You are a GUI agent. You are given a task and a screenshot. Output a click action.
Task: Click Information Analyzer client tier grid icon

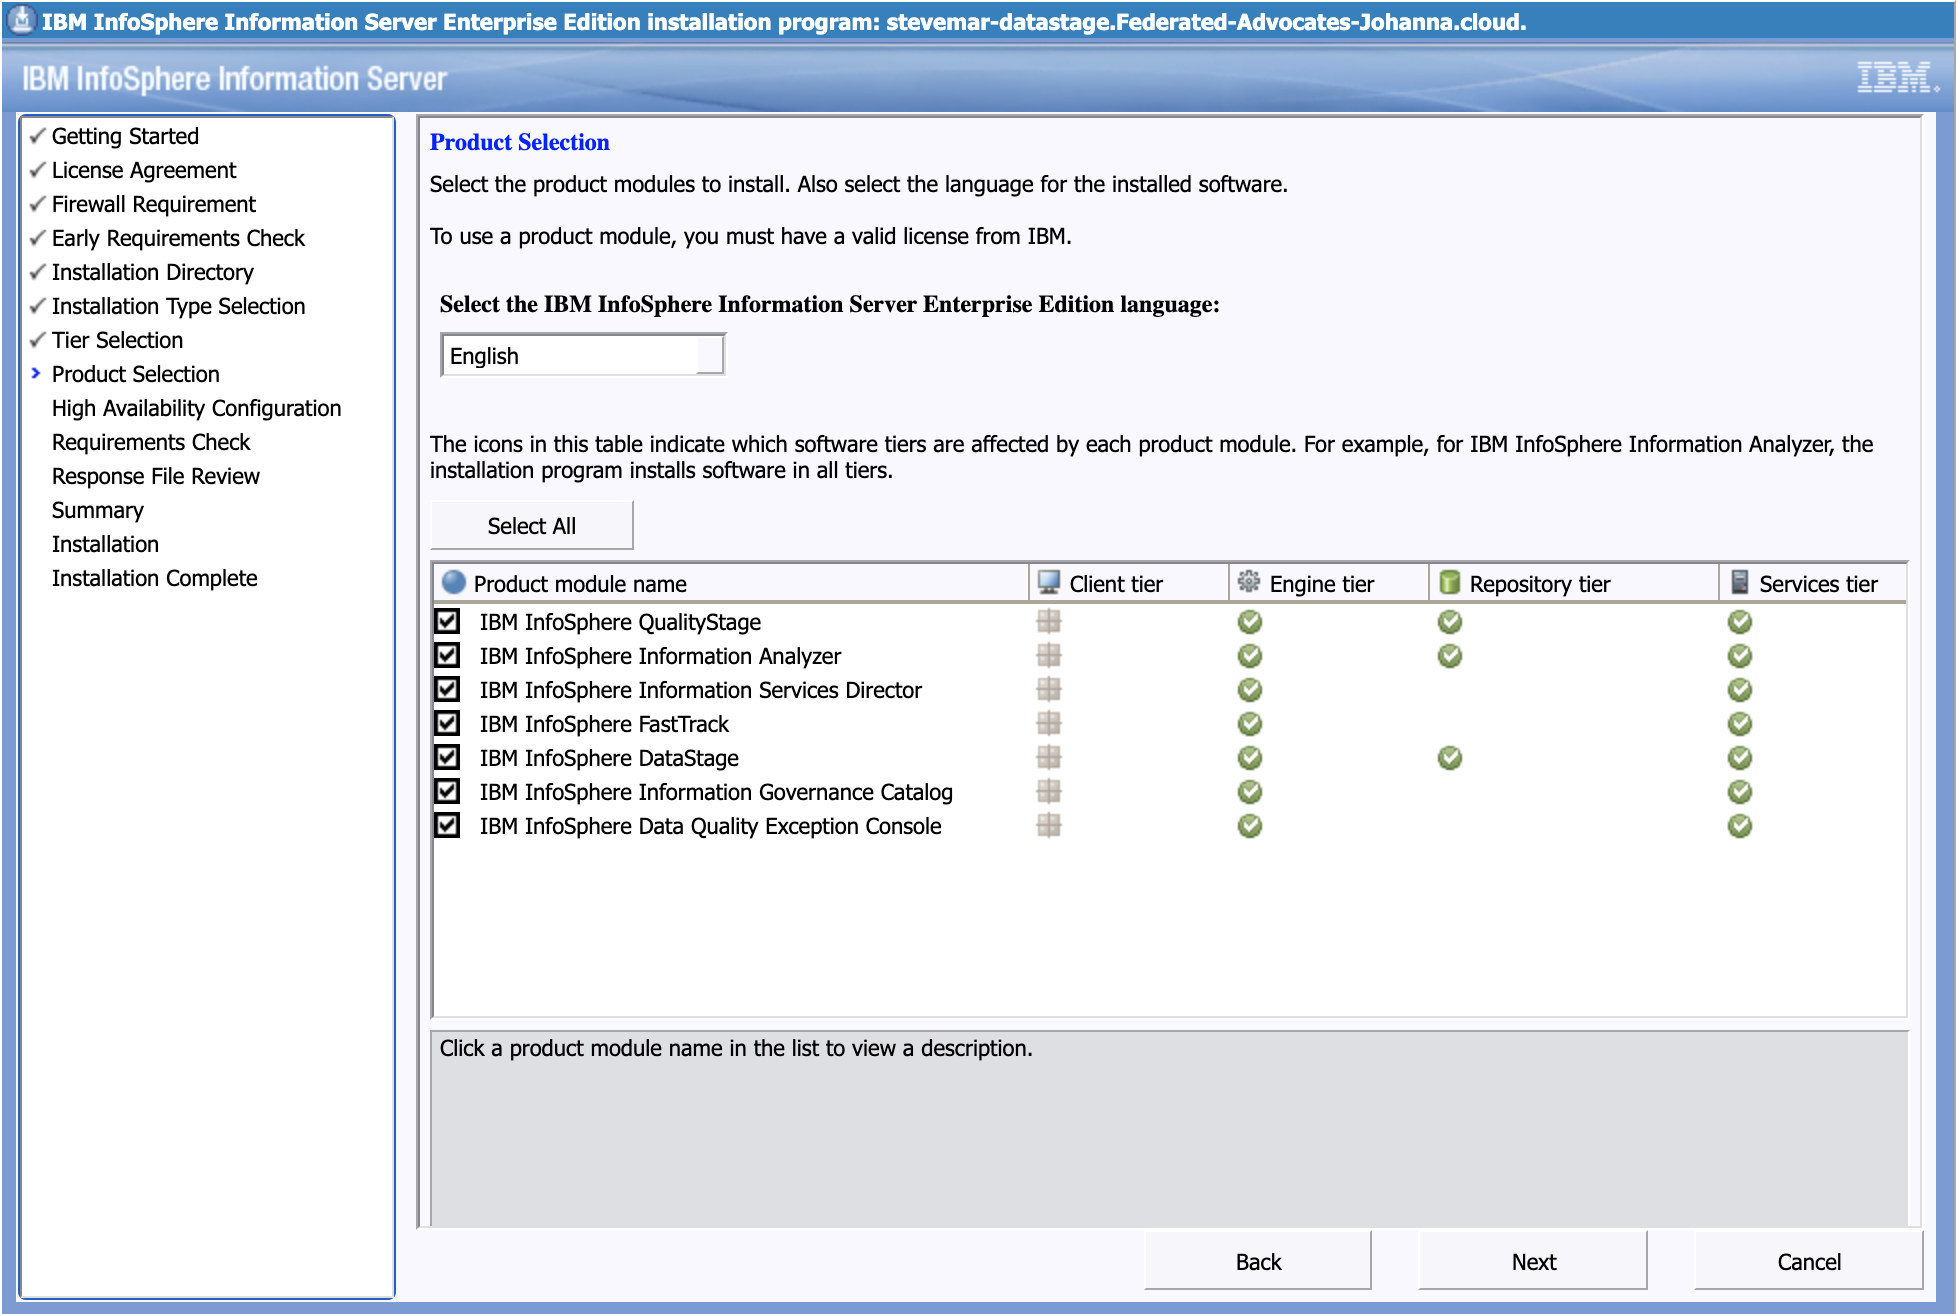[x=1049, y=655]
